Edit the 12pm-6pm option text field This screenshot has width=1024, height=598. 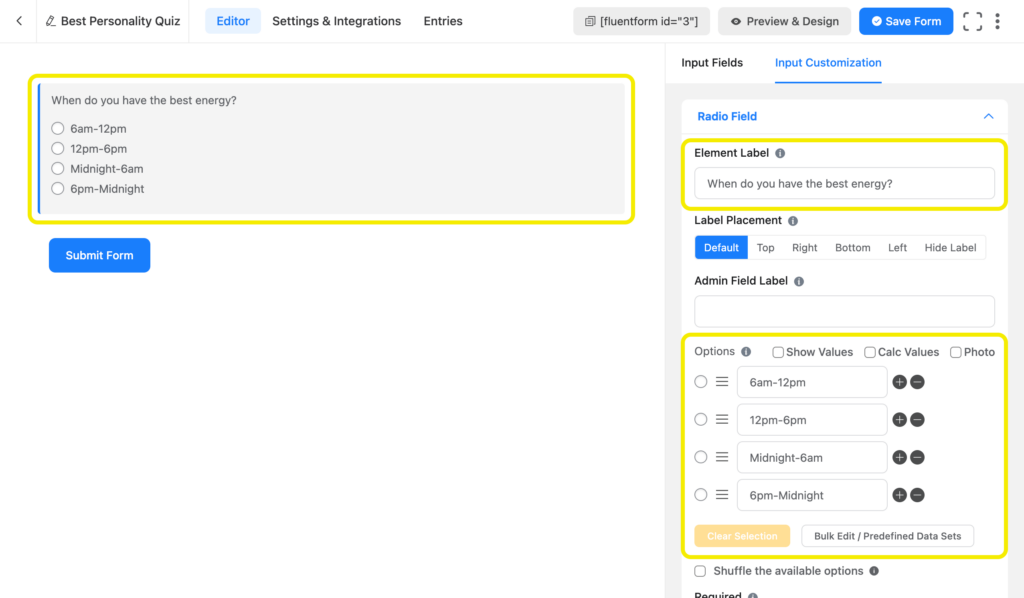pyautogui.click(x=812, y=420)
